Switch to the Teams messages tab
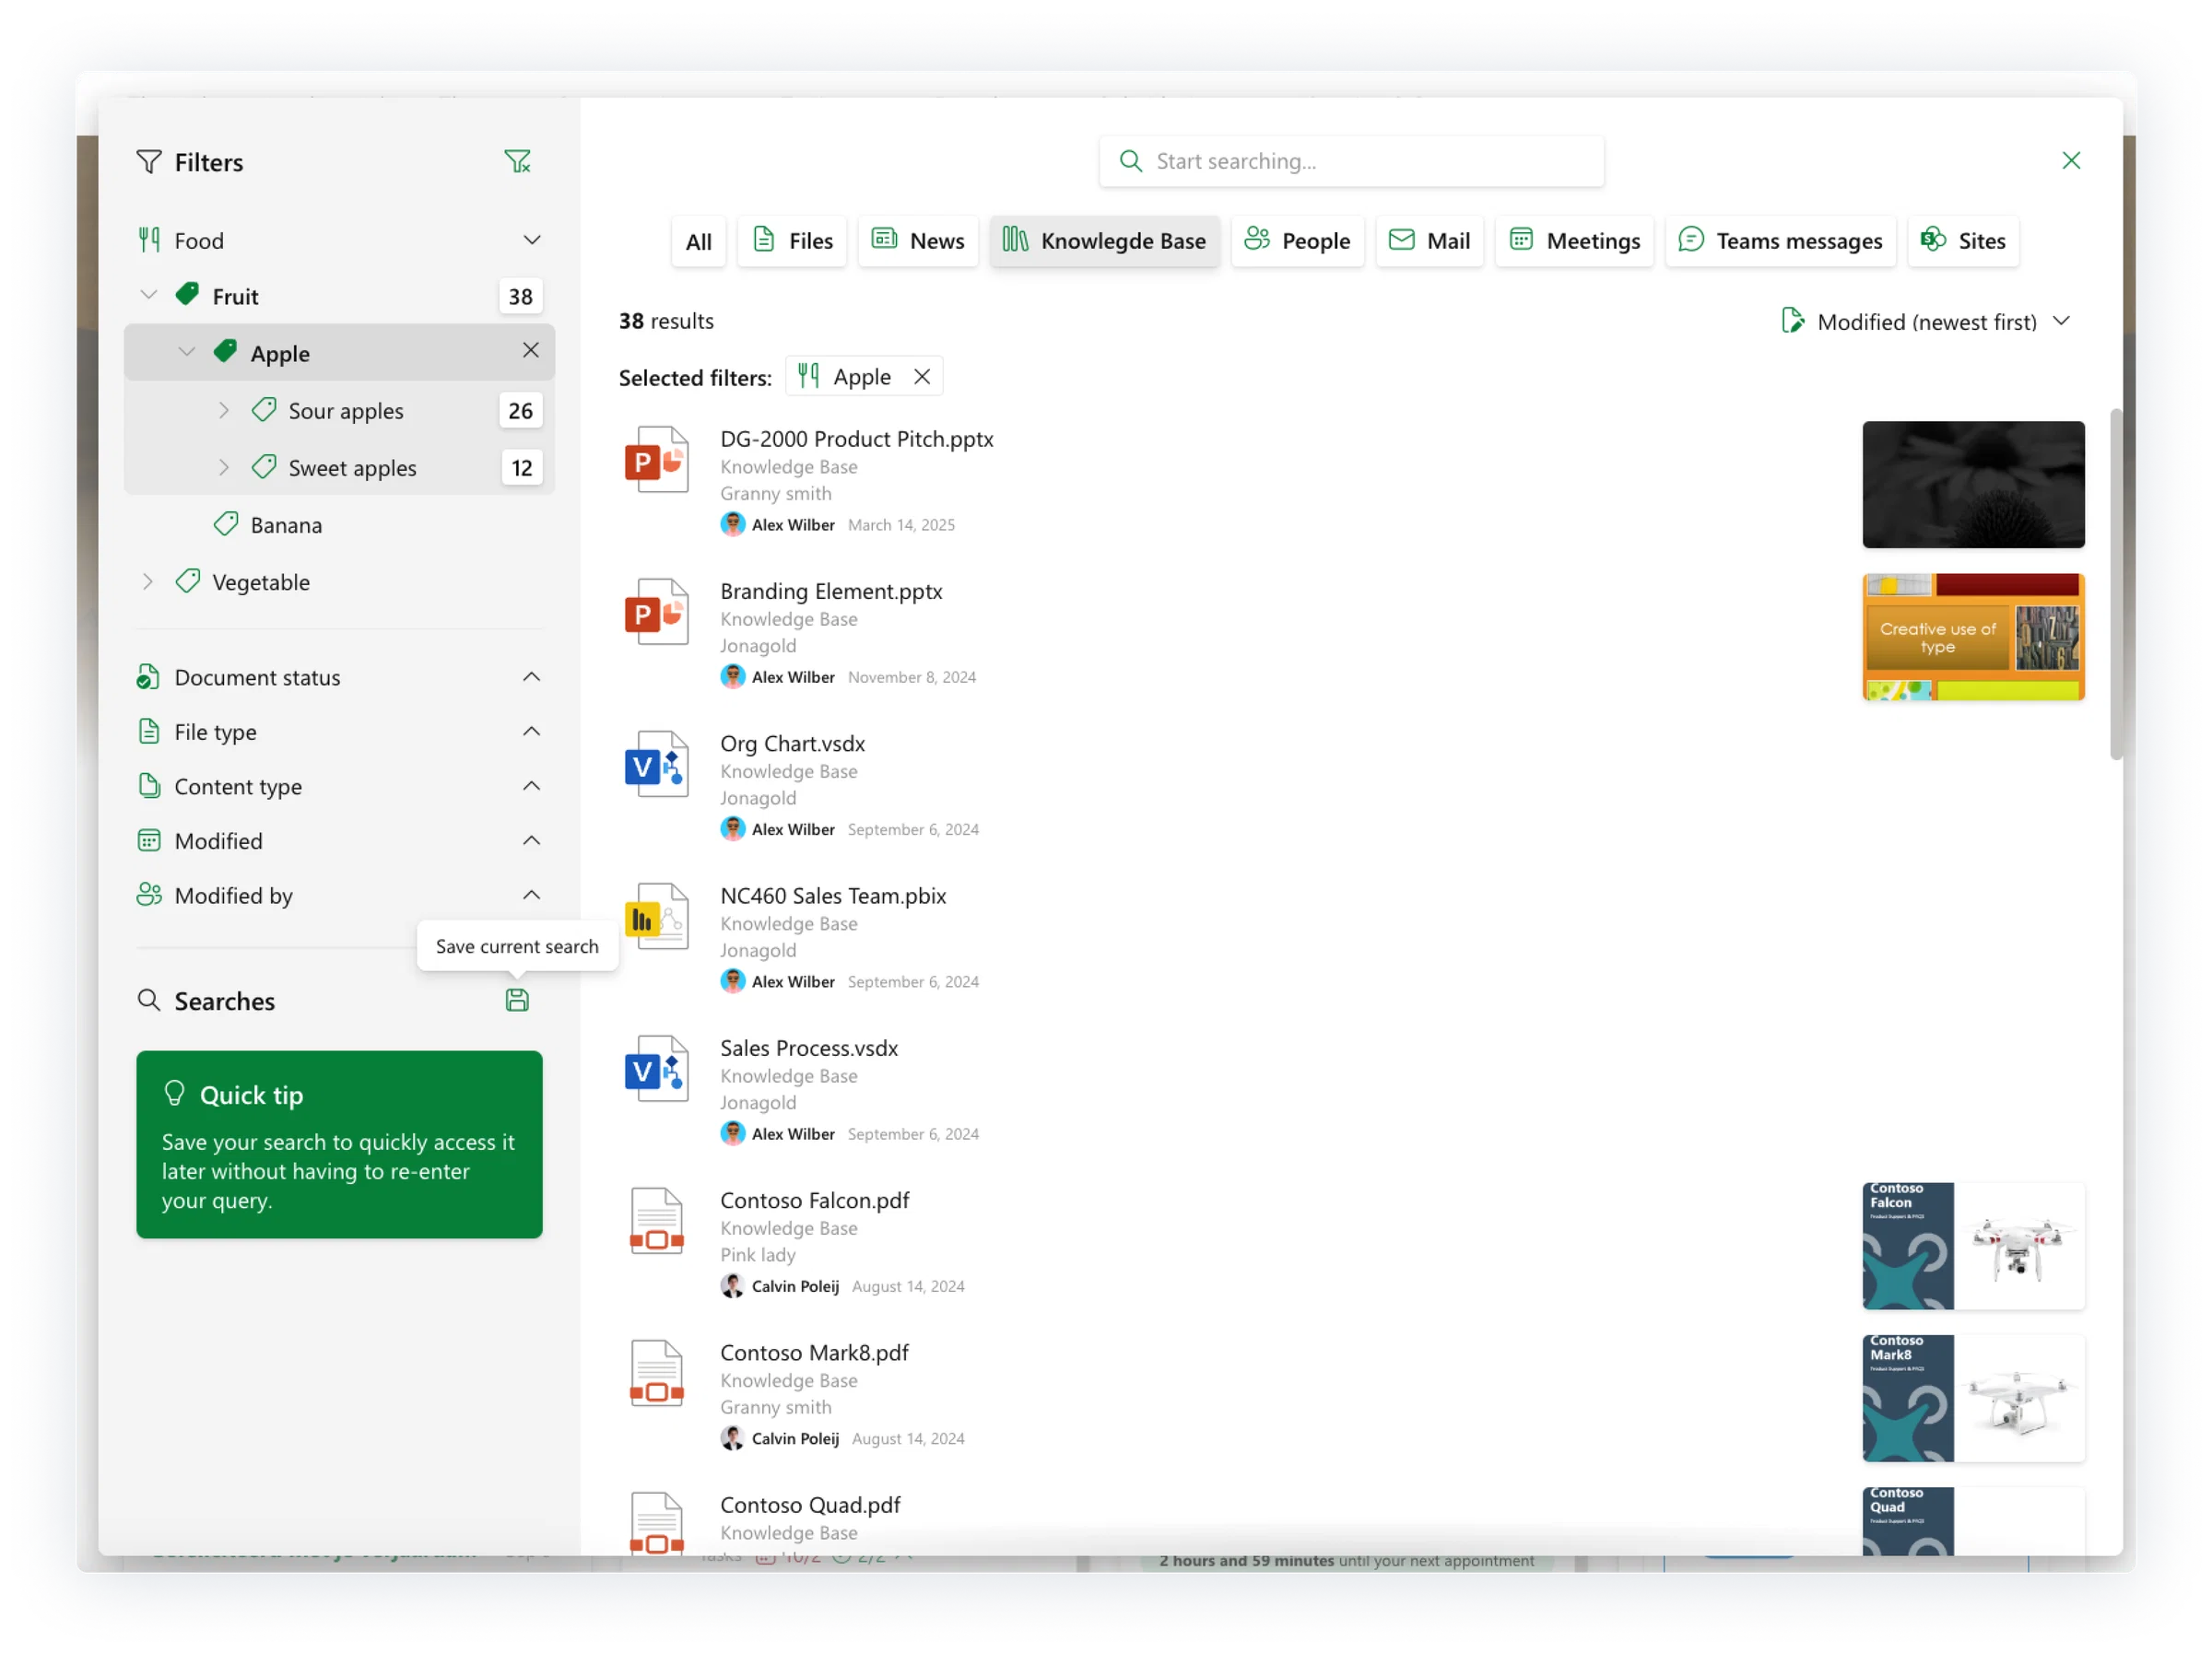The image size is (2212, 1653). click(x=1780, y=241)
